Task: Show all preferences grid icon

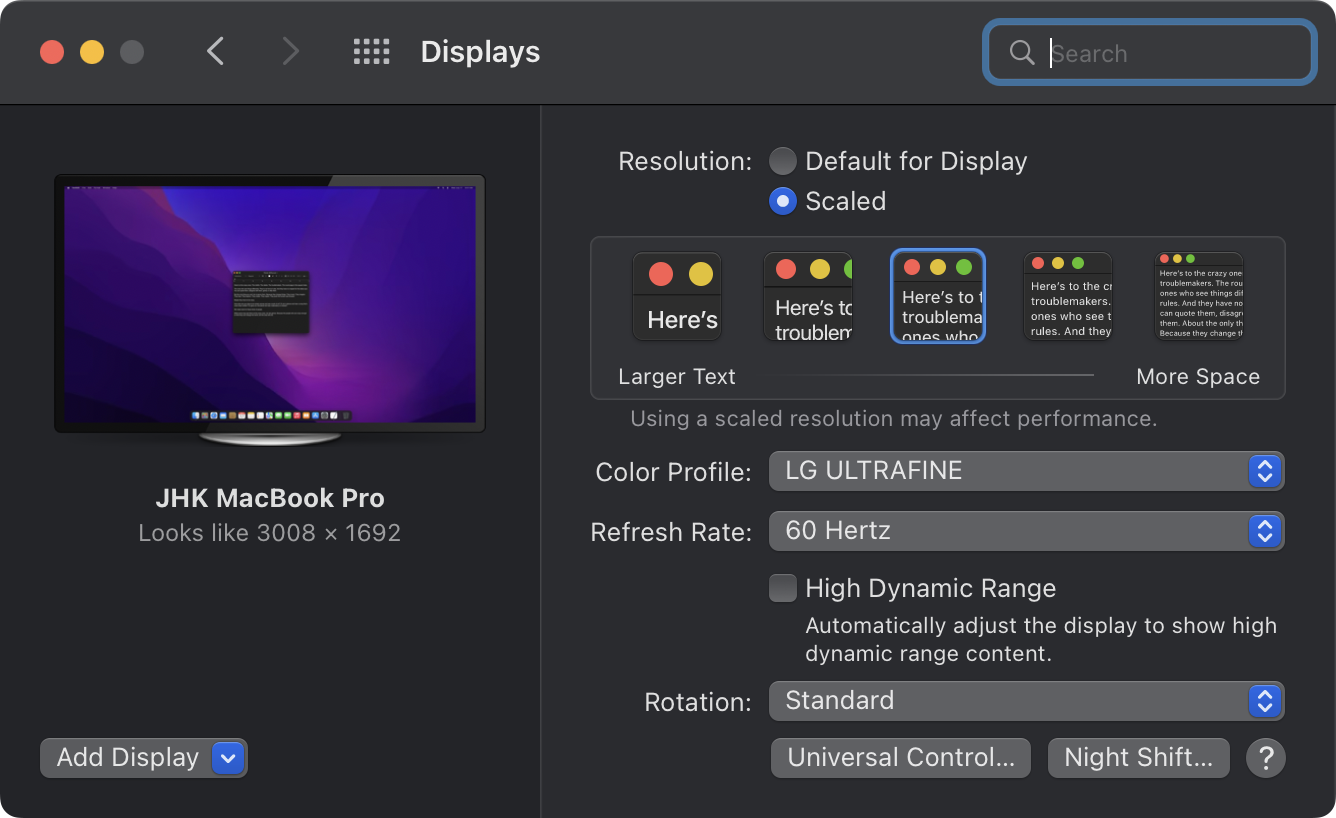Action: (371, 52)
